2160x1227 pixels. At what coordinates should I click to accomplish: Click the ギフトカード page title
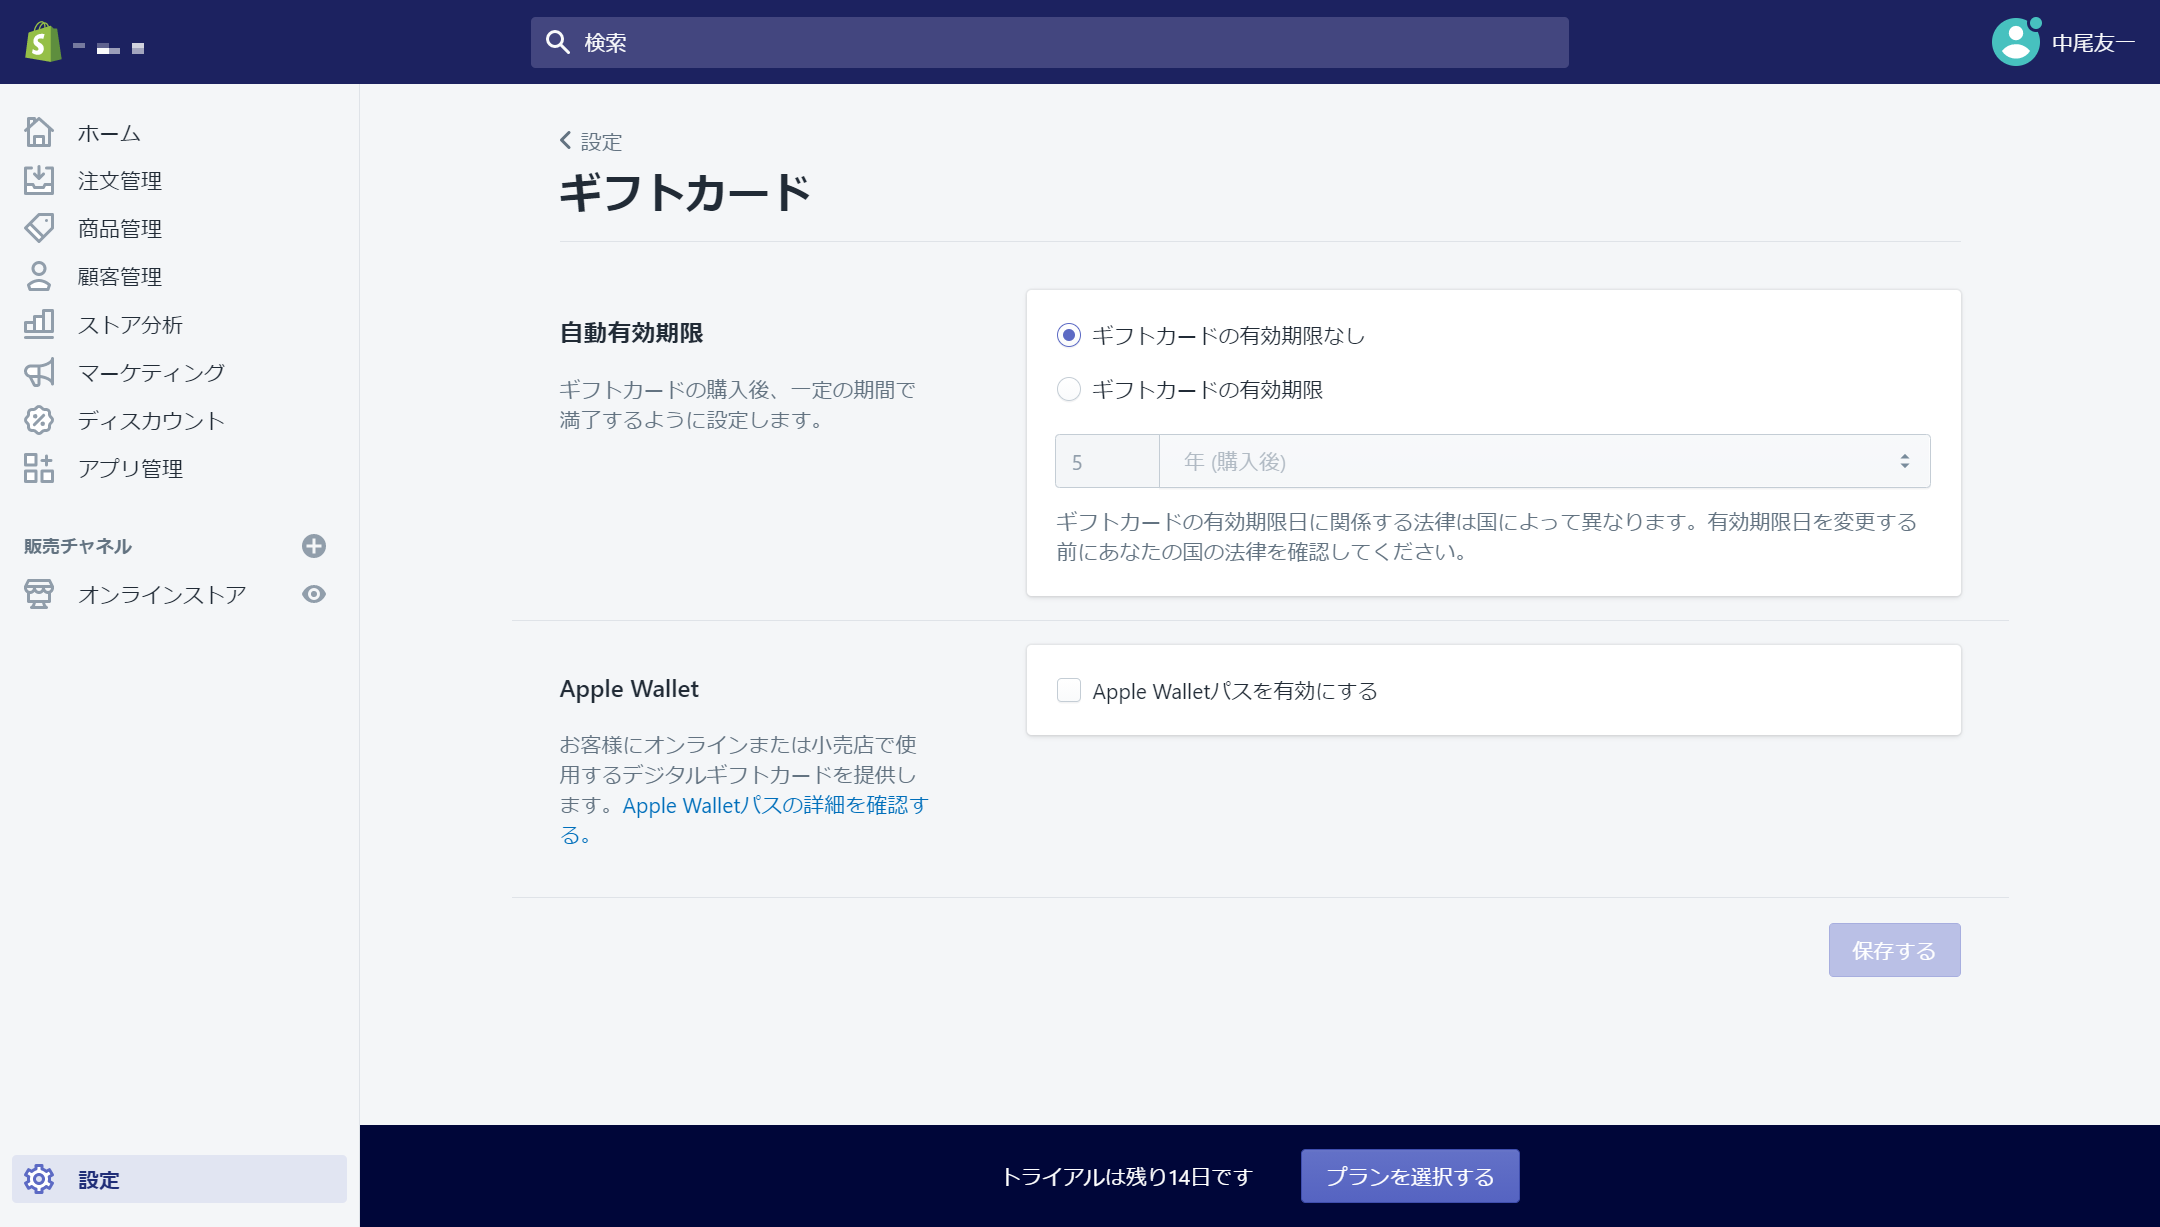point(685,192)
